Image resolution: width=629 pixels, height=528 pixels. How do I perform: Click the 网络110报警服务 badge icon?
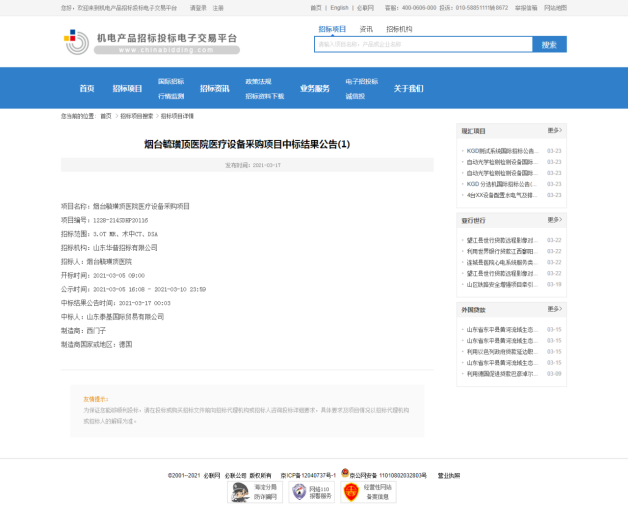pos(298,491)
